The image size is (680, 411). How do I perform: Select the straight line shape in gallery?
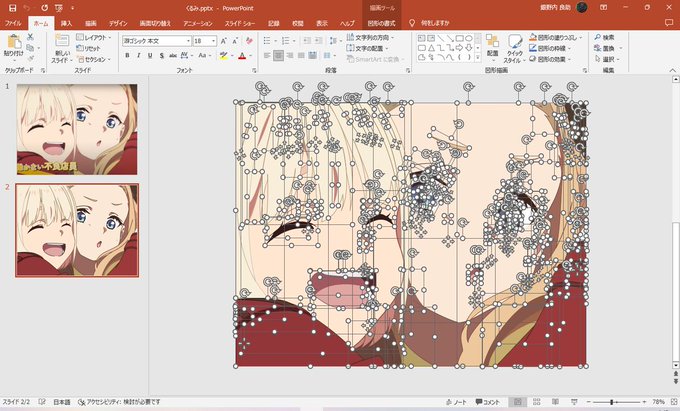pyautogui.click(x=441, y=38)
